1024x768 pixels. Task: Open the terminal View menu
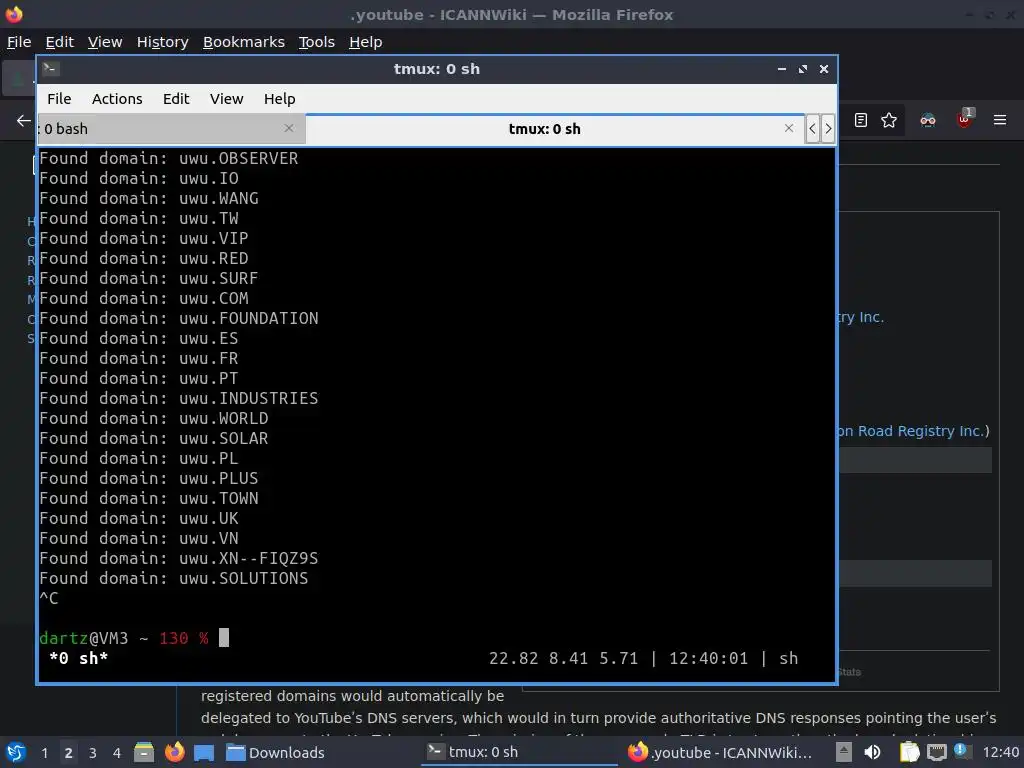click(227, 99)
